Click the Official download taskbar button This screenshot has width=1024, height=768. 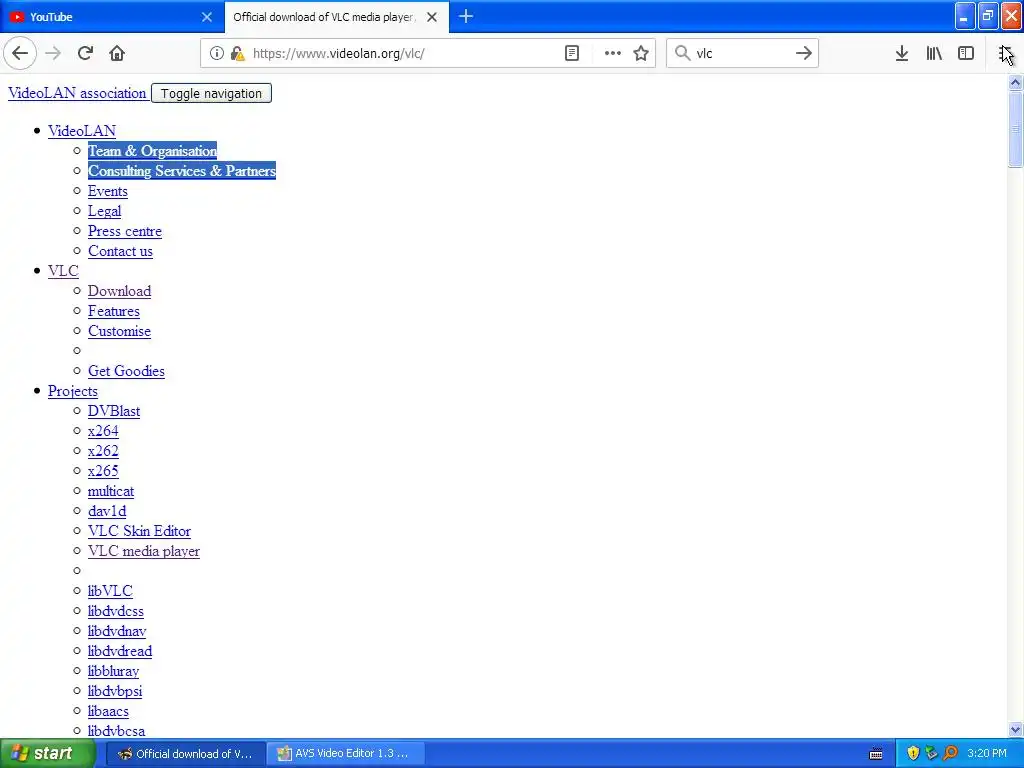187,754
